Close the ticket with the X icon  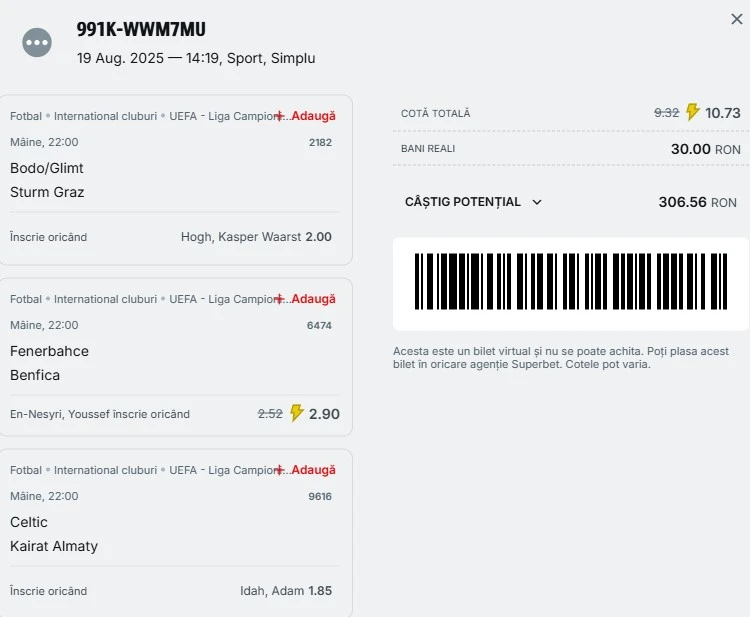point(737,19)
